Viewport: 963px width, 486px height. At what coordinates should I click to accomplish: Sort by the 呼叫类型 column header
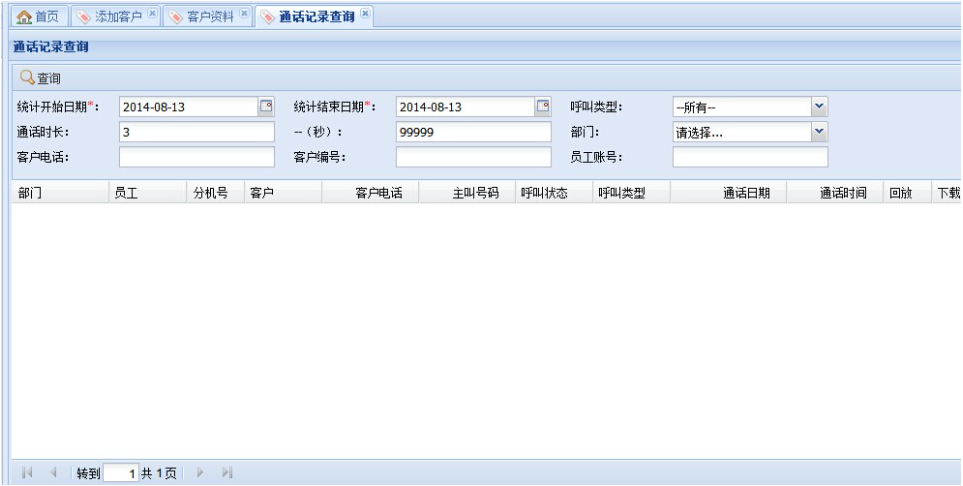click(632, 192)
